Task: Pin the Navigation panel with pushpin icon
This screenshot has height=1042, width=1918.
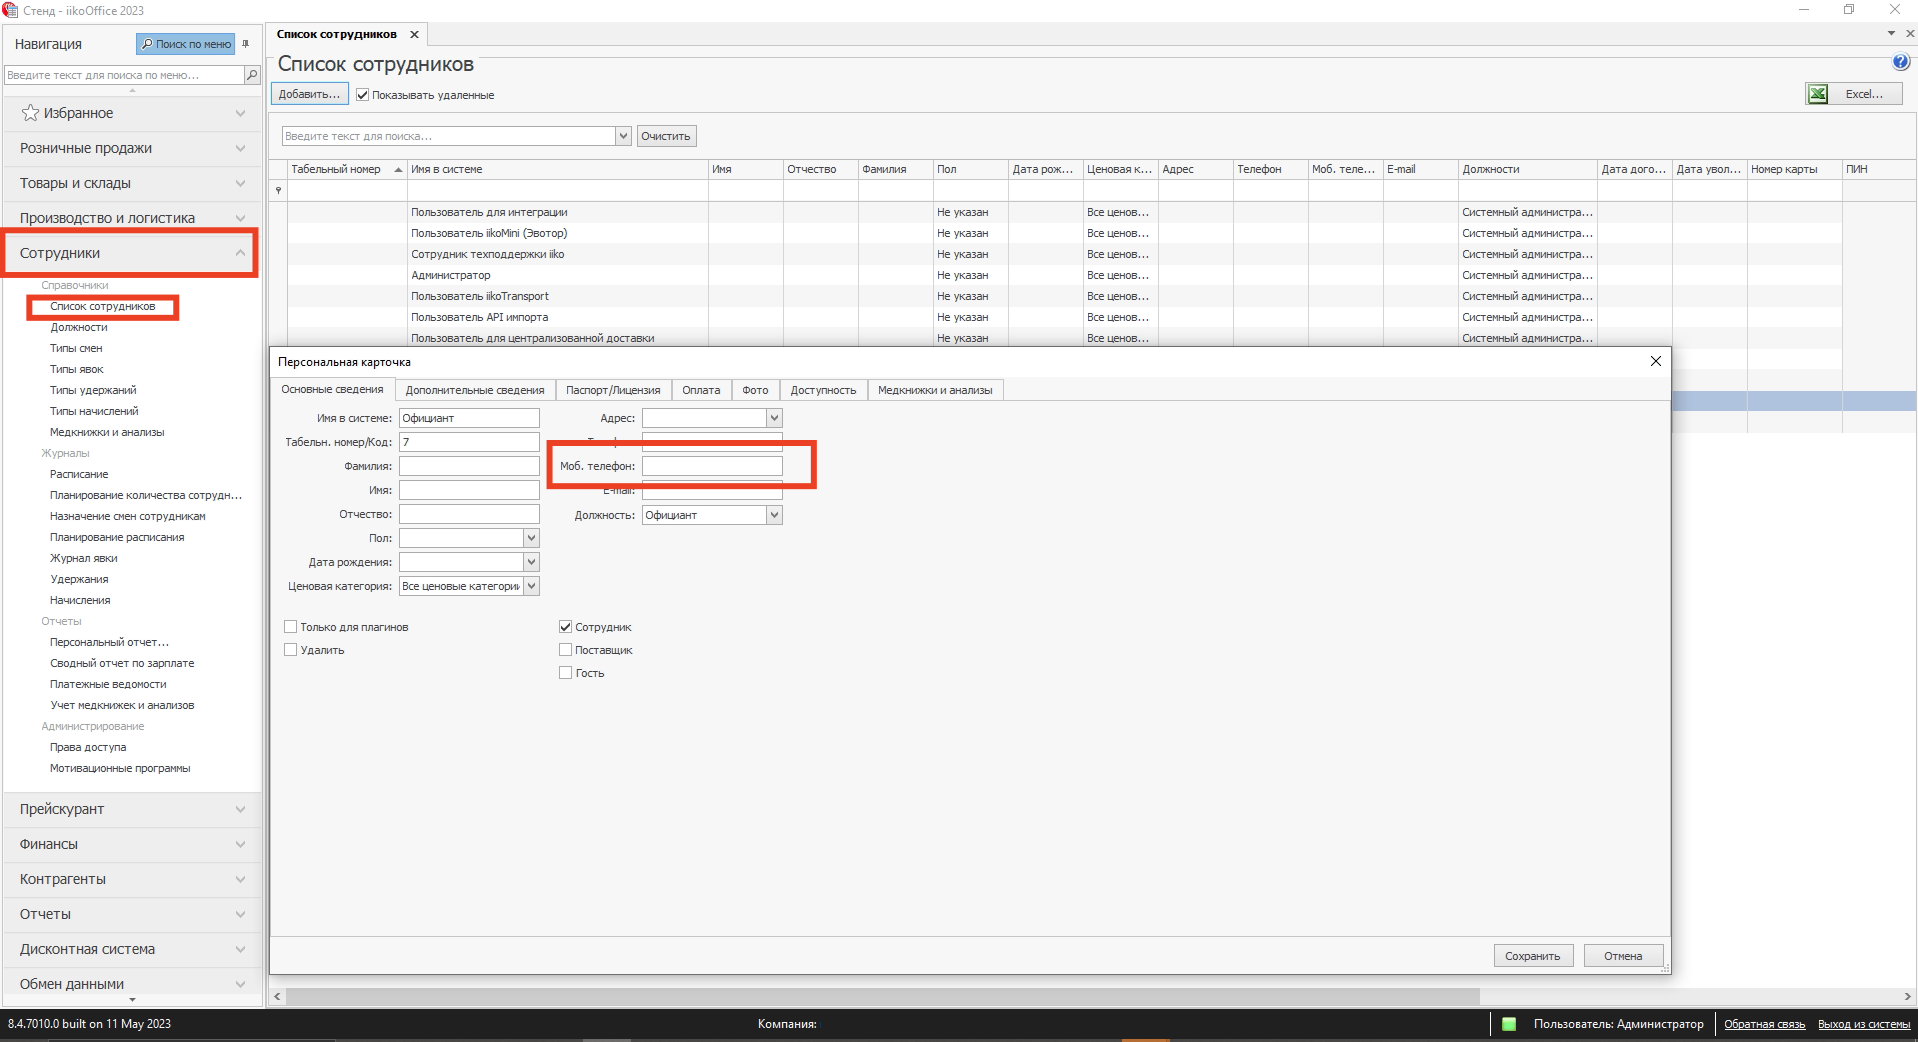Action: [246, 44]
